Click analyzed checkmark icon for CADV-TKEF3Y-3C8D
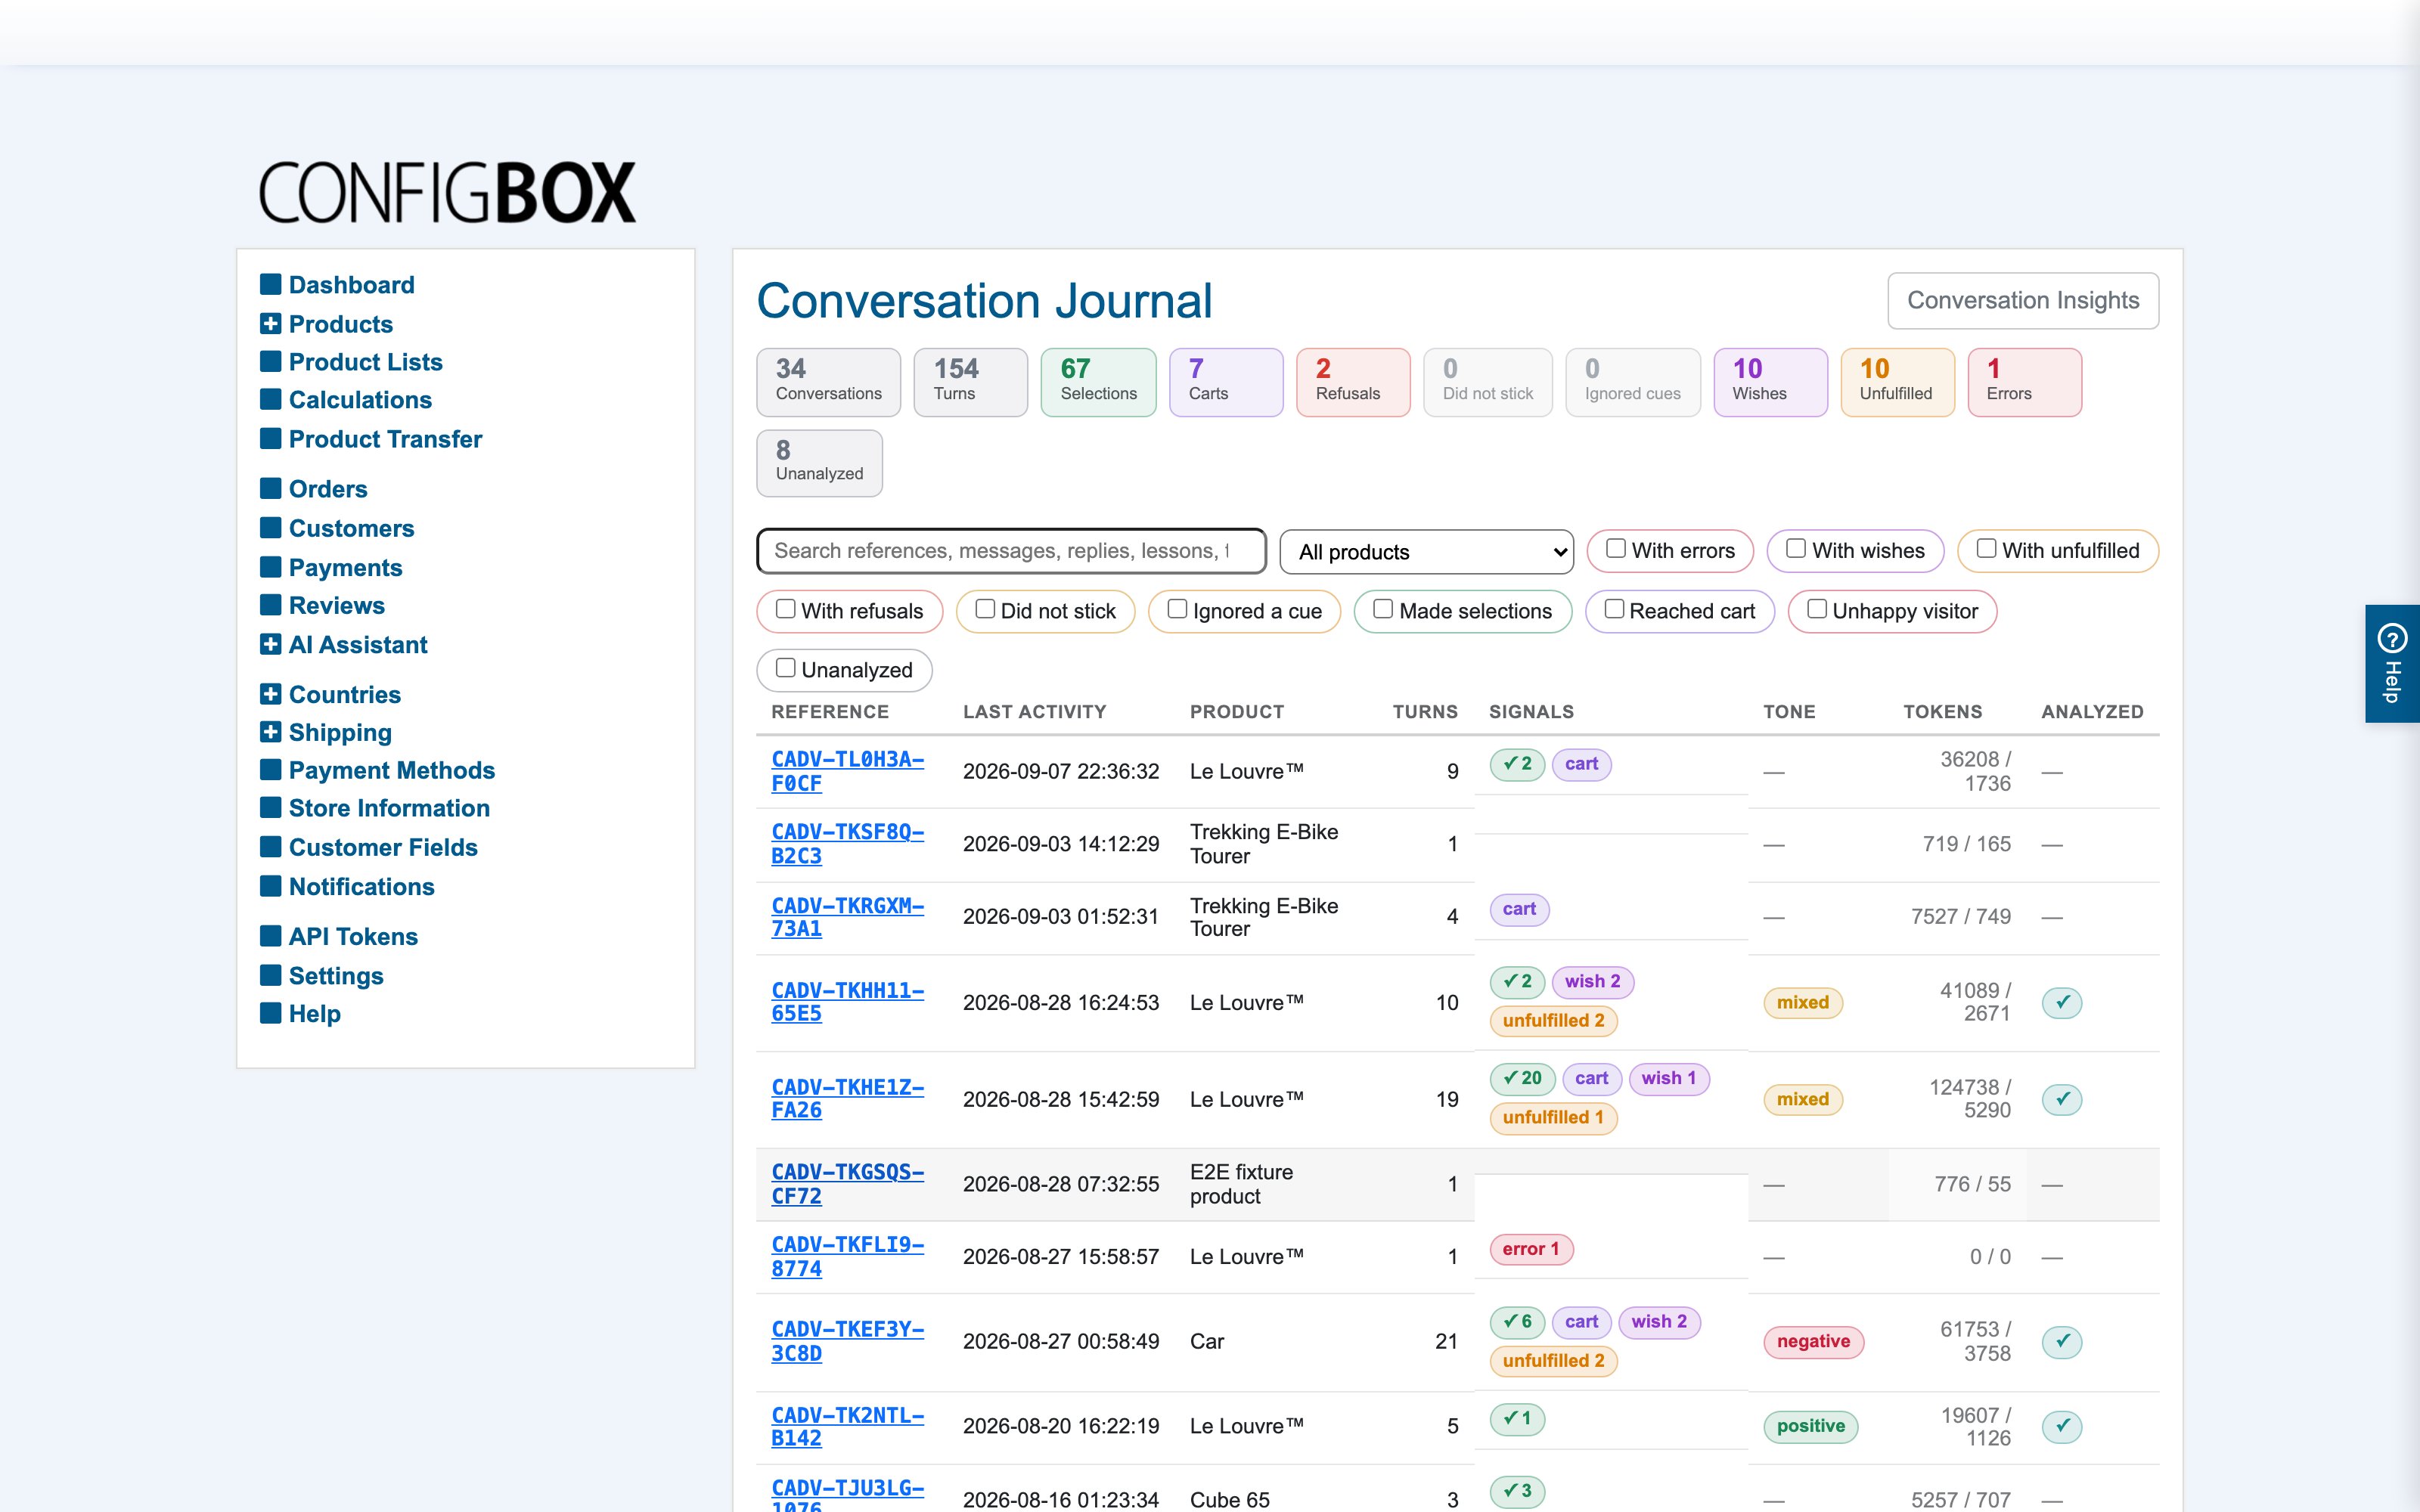The height and width of the screenshot is (1512, 2420). (2062, 1341)
